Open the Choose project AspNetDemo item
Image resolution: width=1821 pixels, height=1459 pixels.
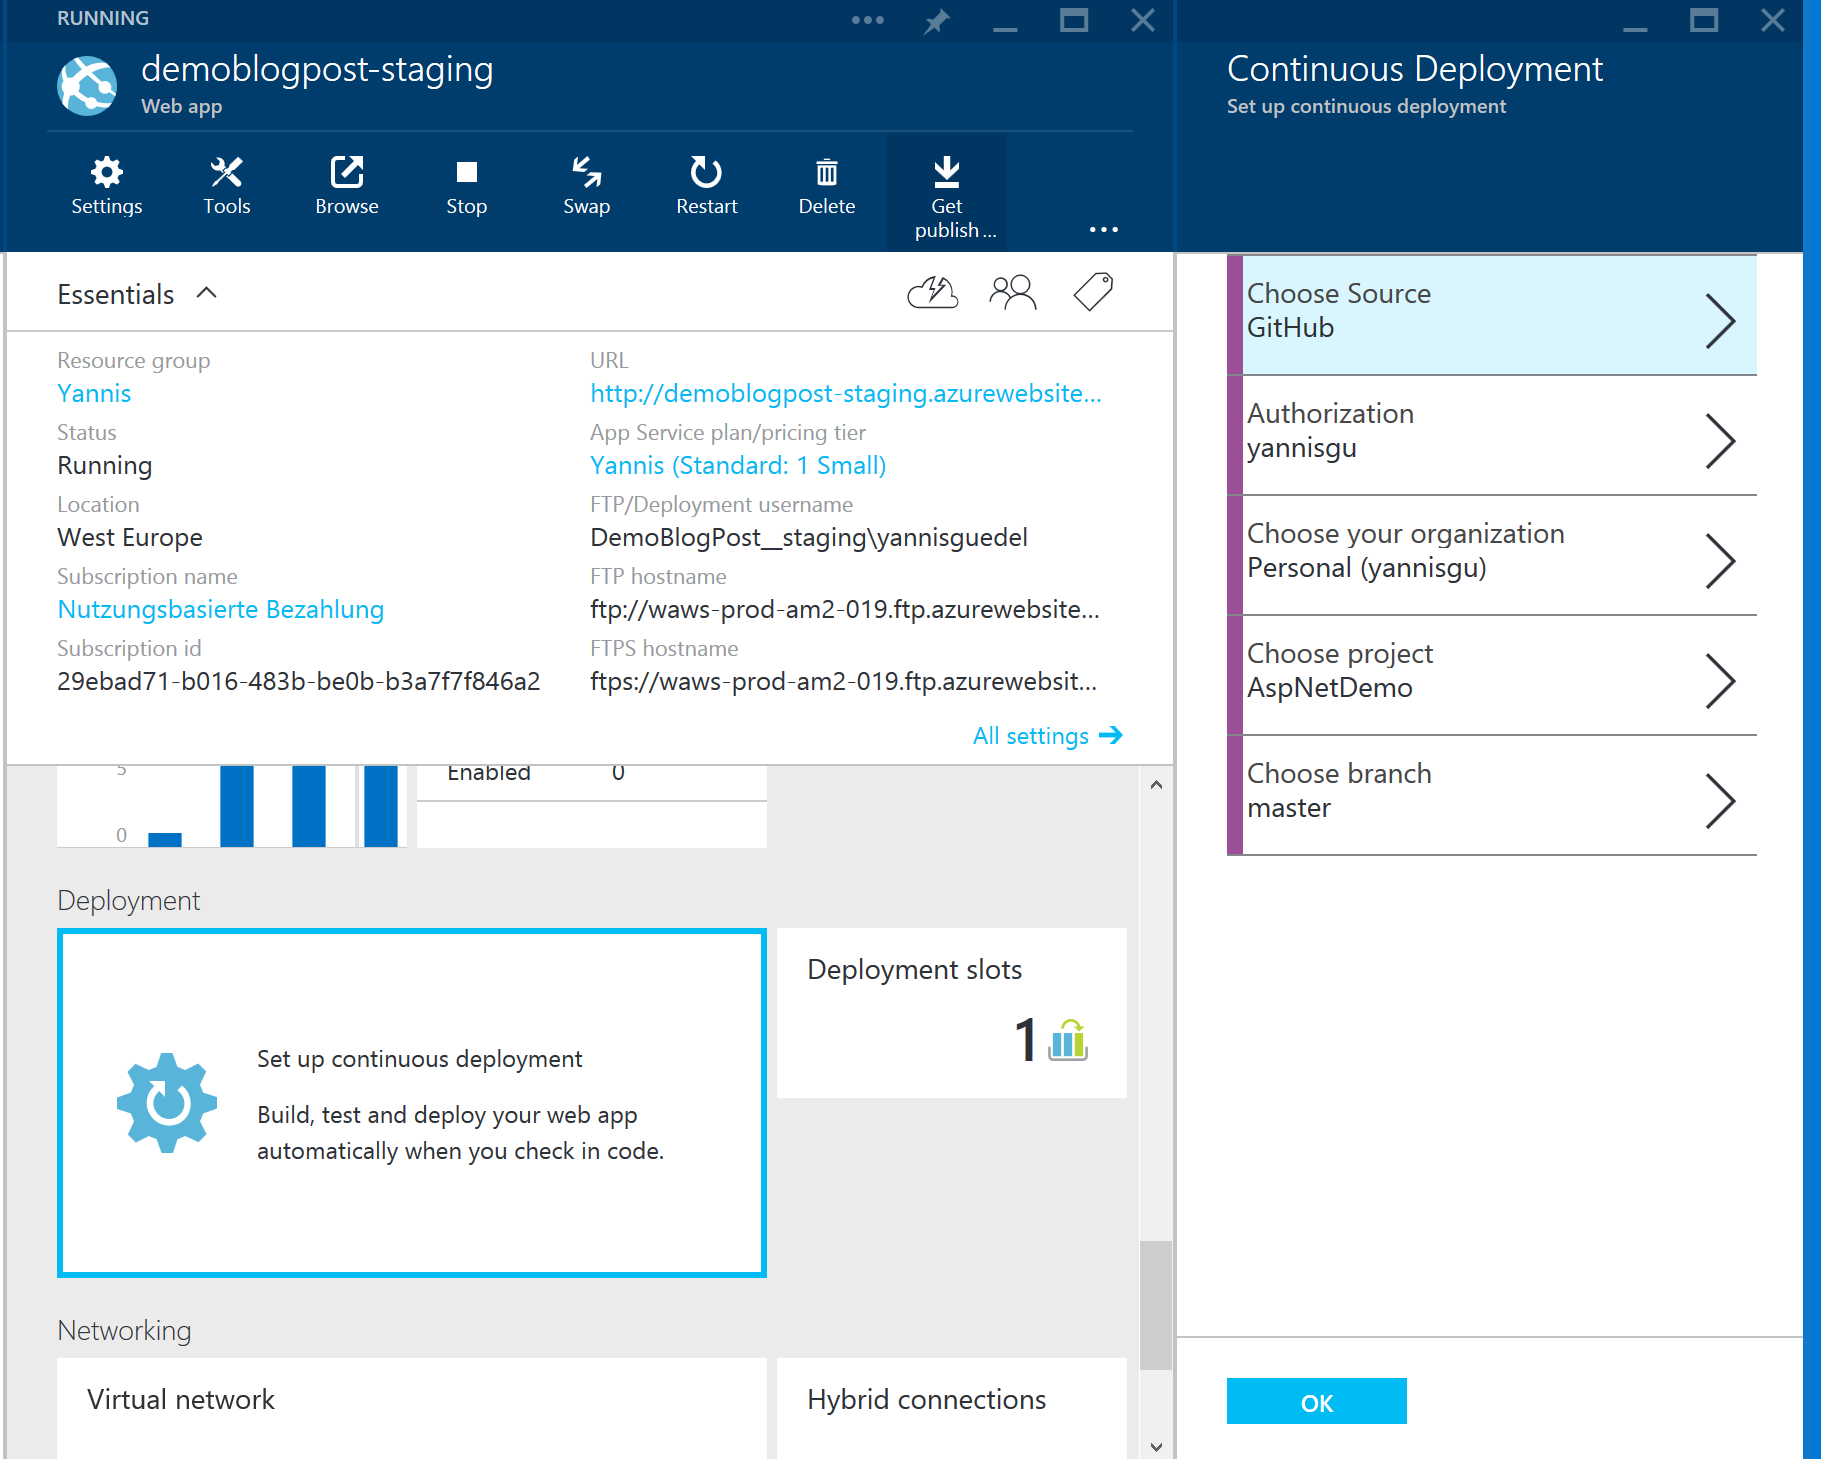[1491, 675]
